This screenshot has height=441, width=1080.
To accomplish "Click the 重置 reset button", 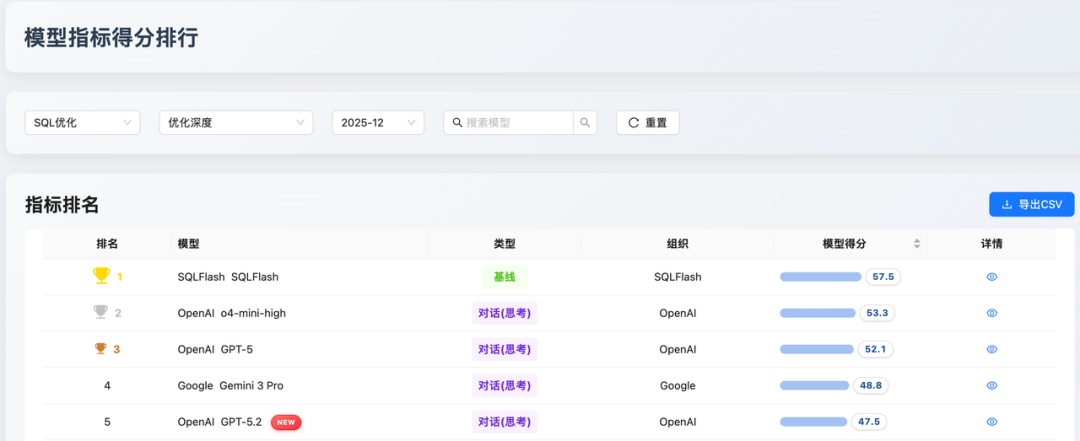I will tap(647, 123).
